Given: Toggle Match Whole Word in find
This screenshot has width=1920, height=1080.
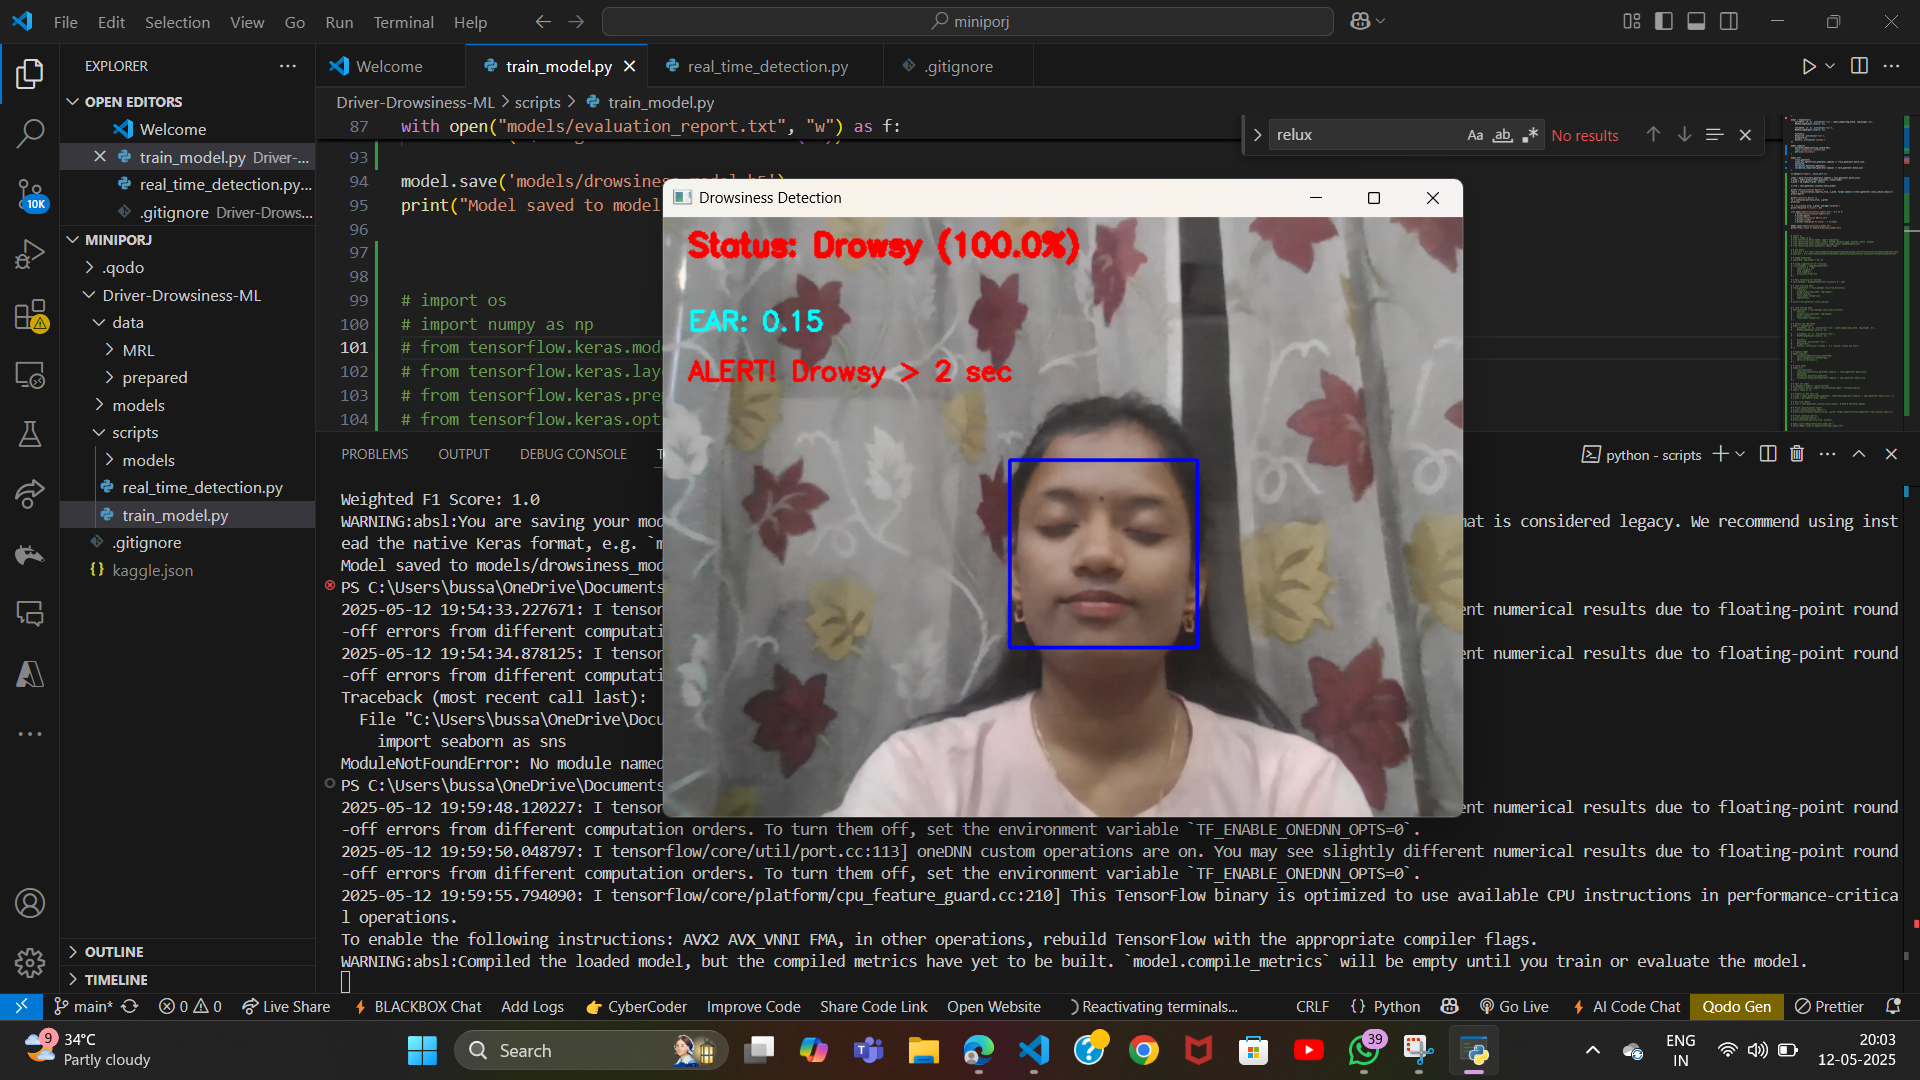Looking at the screenshot, I should [1502, 135].
